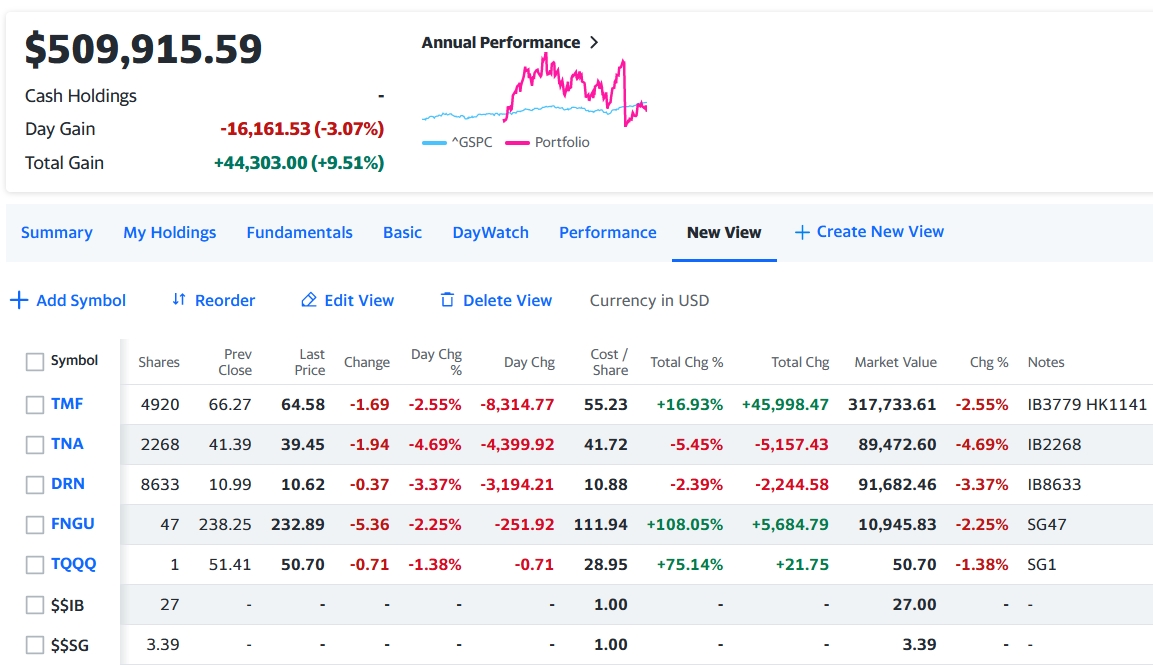
Task: Go to the Performance tab
Action: tap(607, 232)
